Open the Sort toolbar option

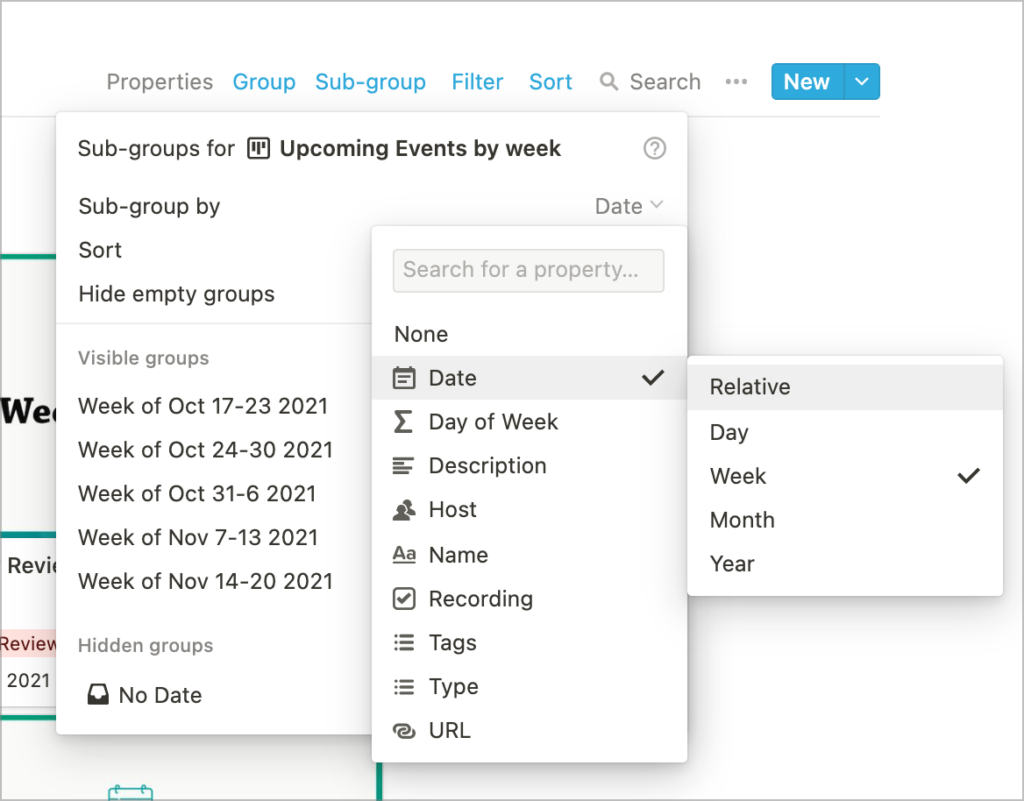tap(551, 82)
